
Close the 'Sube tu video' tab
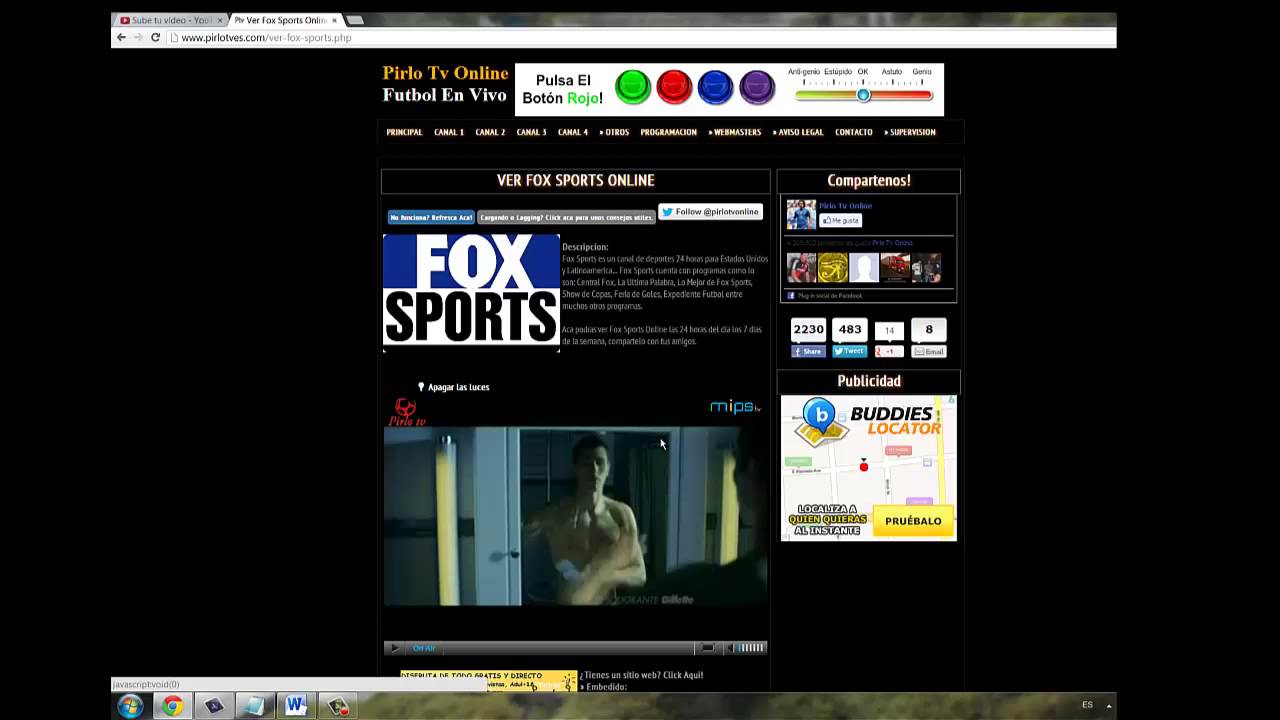coord(220,20)
